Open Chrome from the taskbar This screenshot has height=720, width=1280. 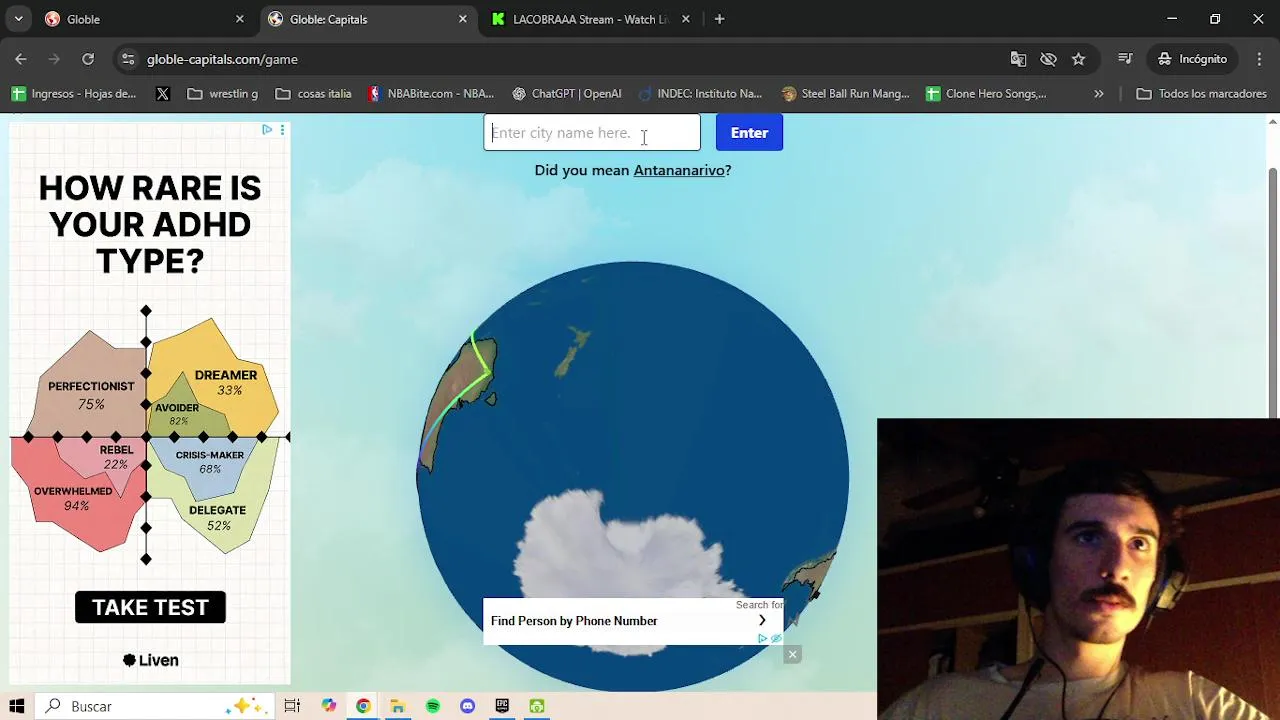[363, 706]
